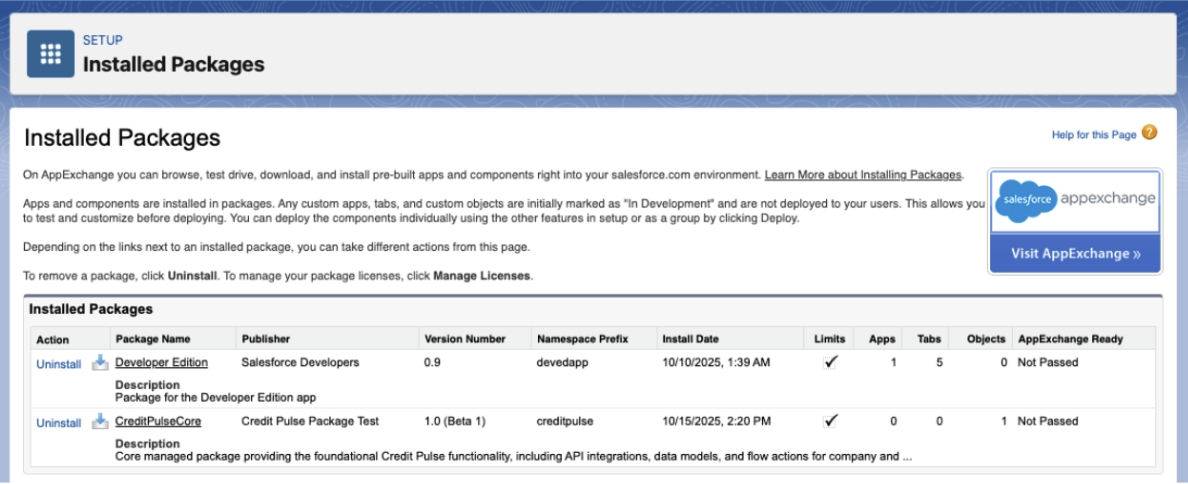Click the Install Date column header
Image resolution: width=1188 pixels, height=484 pixels.
(690, 339)
